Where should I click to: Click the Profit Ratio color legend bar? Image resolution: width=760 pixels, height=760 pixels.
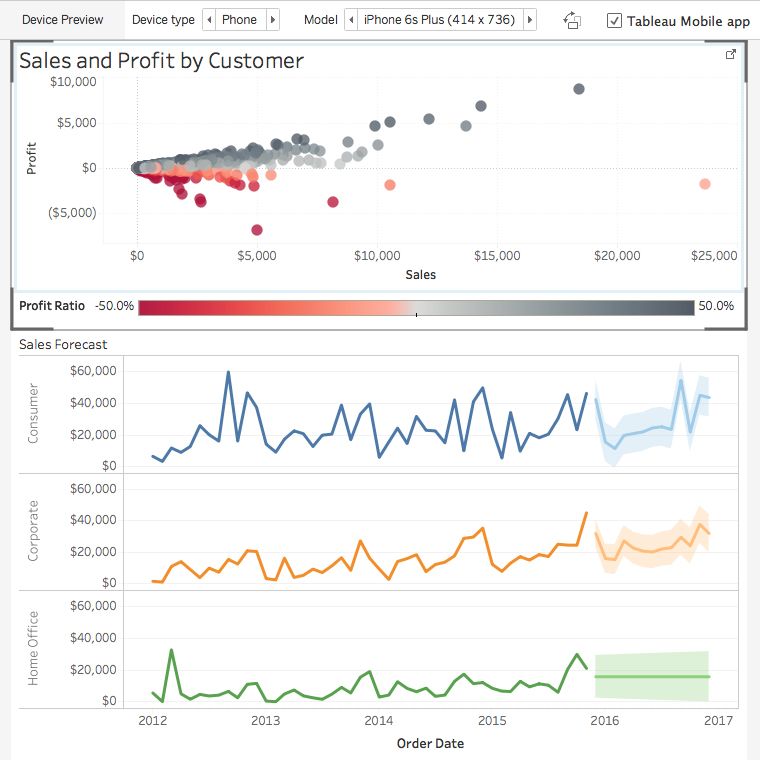(415, 307)
